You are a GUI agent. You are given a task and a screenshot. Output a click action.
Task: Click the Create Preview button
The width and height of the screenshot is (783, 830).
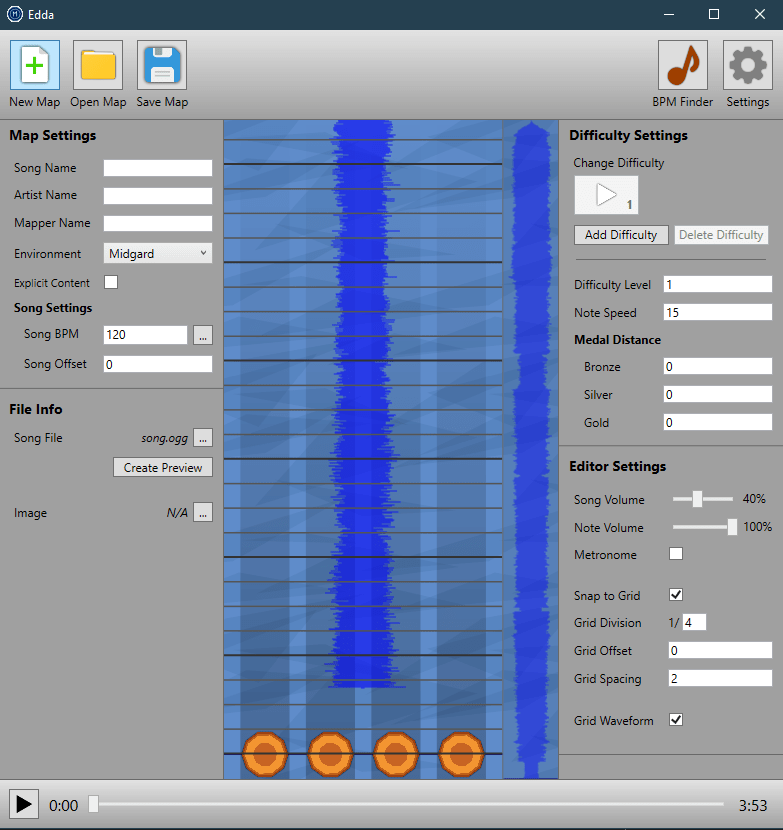(163, 467)
